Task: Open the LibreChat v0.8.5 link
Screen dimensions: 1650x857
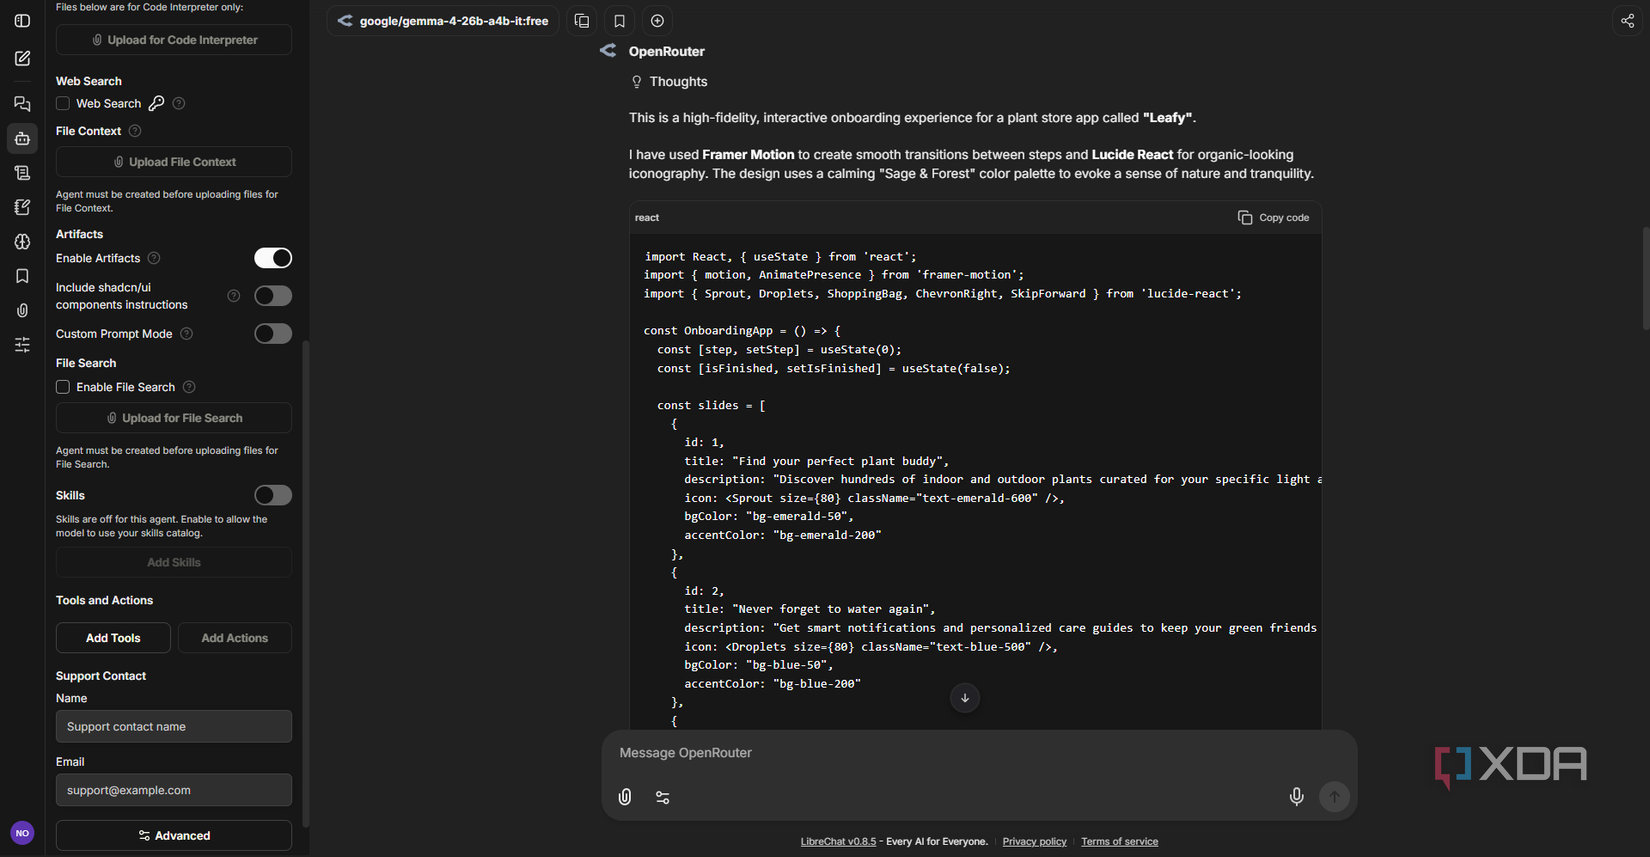Action: pos(838,842)
